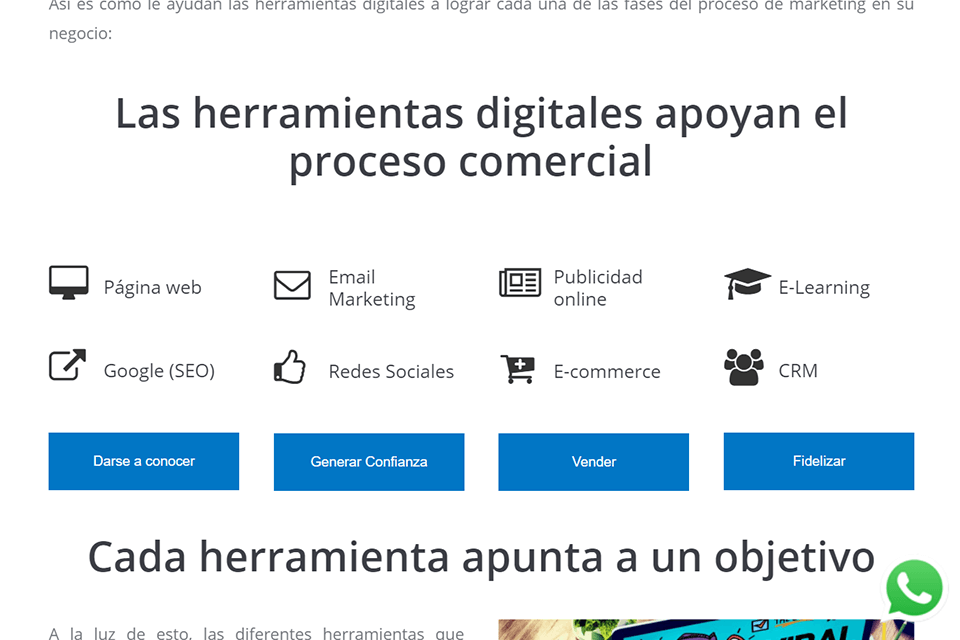The image size is (960, 640).
Task: Click the Publicidad online newspaper icon
Action: [x=520, y=282]
